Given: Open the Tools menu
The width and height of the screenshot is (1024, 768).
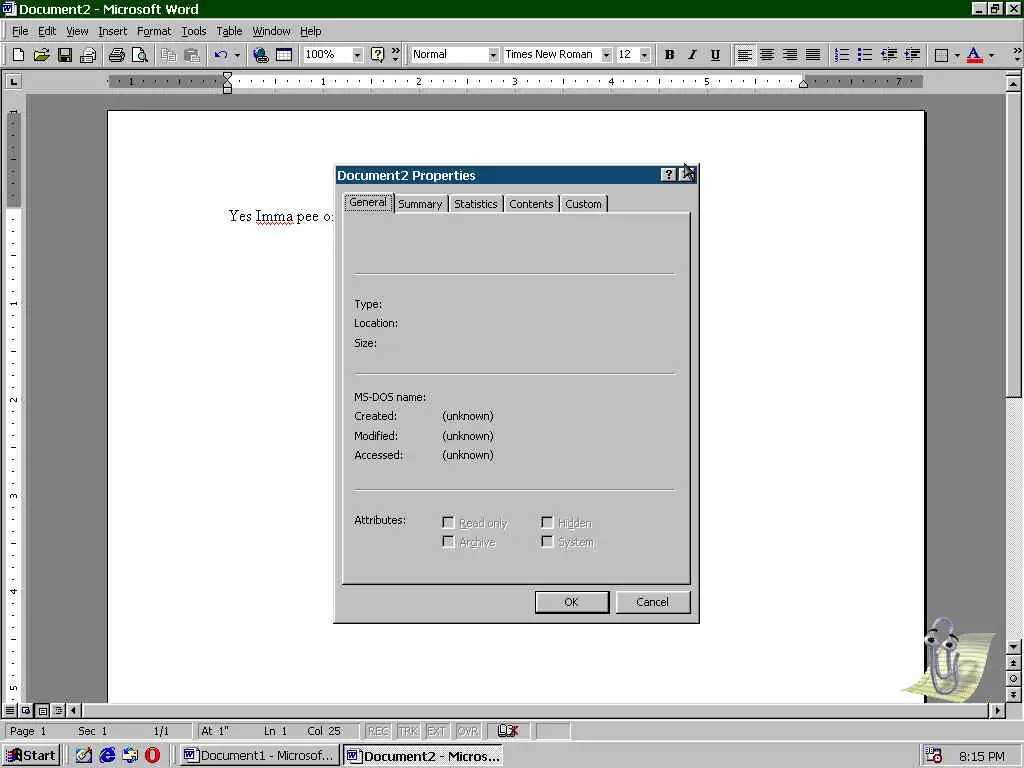Looking at the screenshot, I should coord(193,31).
